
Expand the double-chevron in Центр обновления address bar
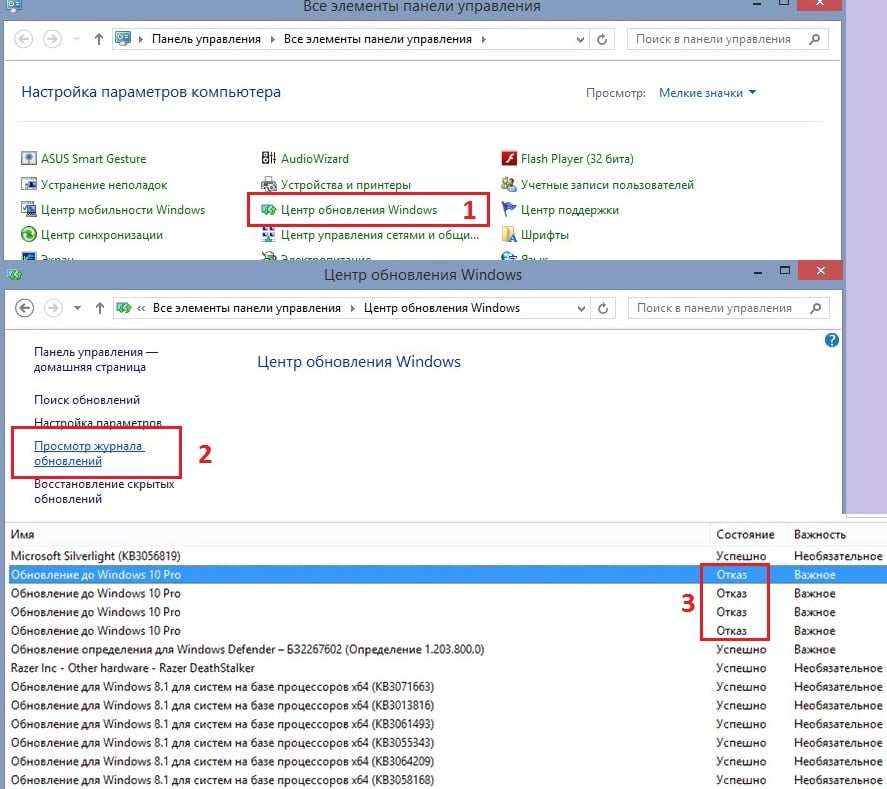click(x=141, y=308)
